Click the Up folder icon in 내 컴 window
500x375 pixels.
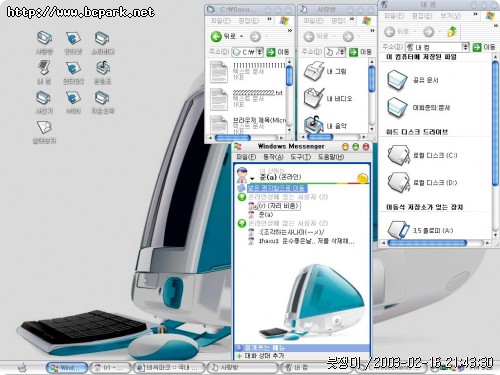click(452, 32)
